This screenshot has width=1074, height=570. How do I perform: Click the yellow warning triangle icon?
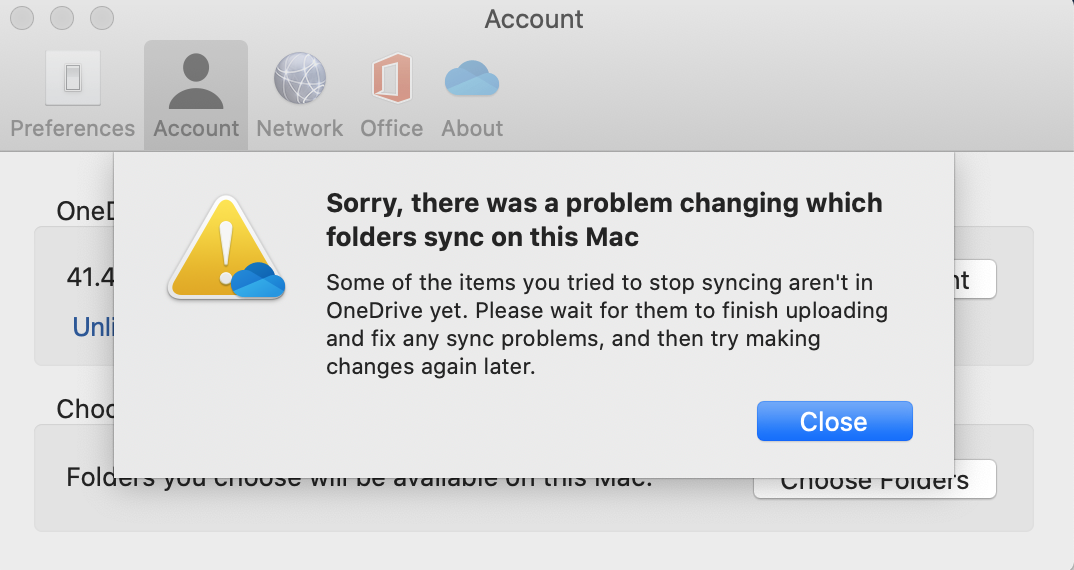222,248
